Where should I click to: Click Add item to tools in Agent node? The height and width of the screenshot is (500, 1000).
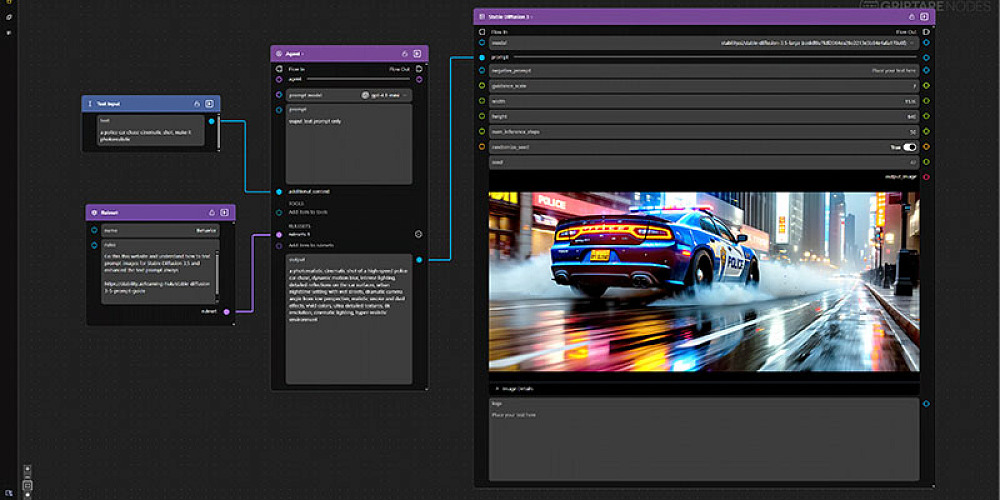click(306, 213)
